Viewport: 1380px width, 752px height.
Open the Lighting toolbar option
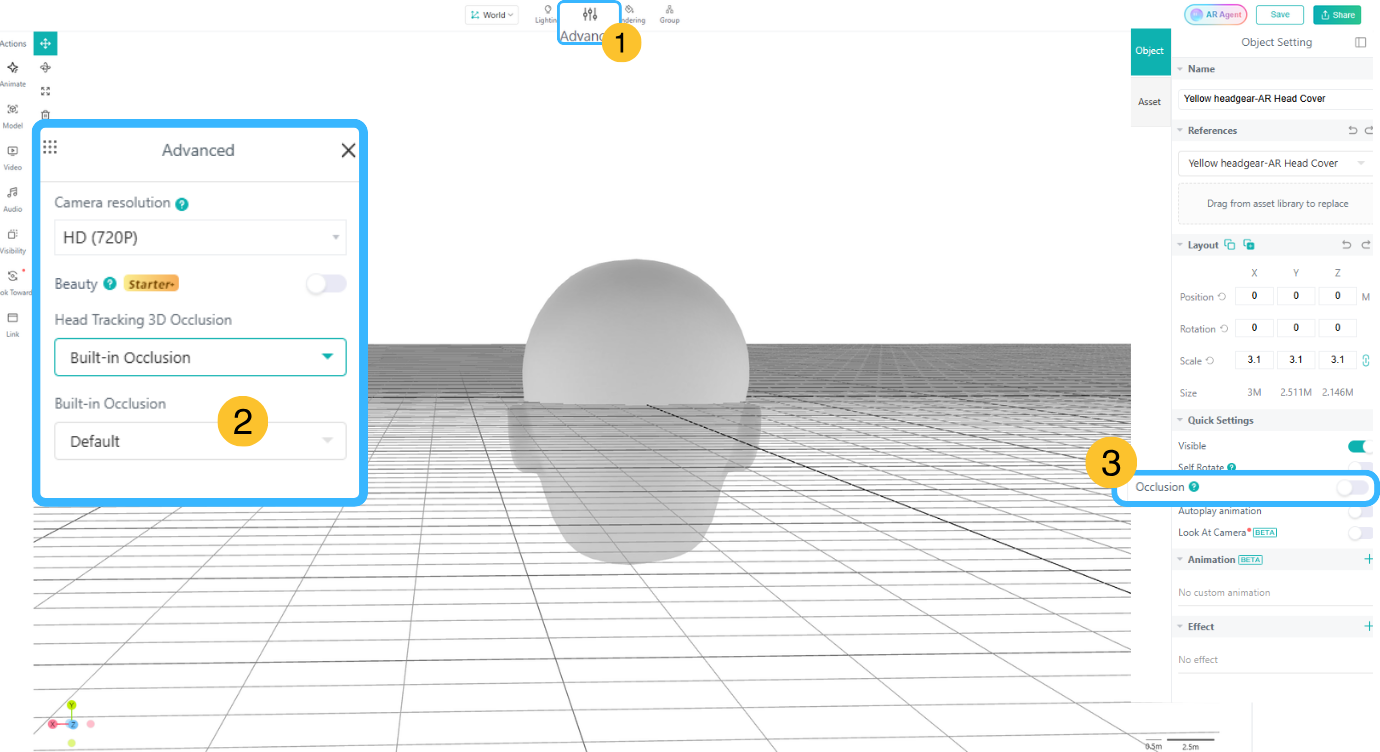click(x=547, y=13)
